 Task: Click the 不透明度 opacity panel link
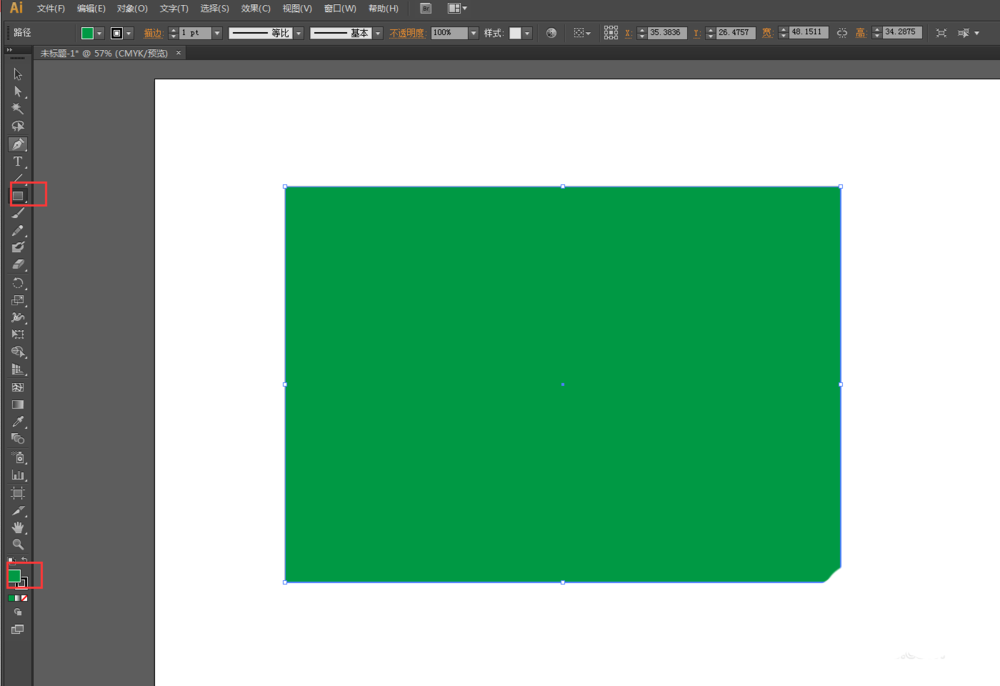pos(407,33)
